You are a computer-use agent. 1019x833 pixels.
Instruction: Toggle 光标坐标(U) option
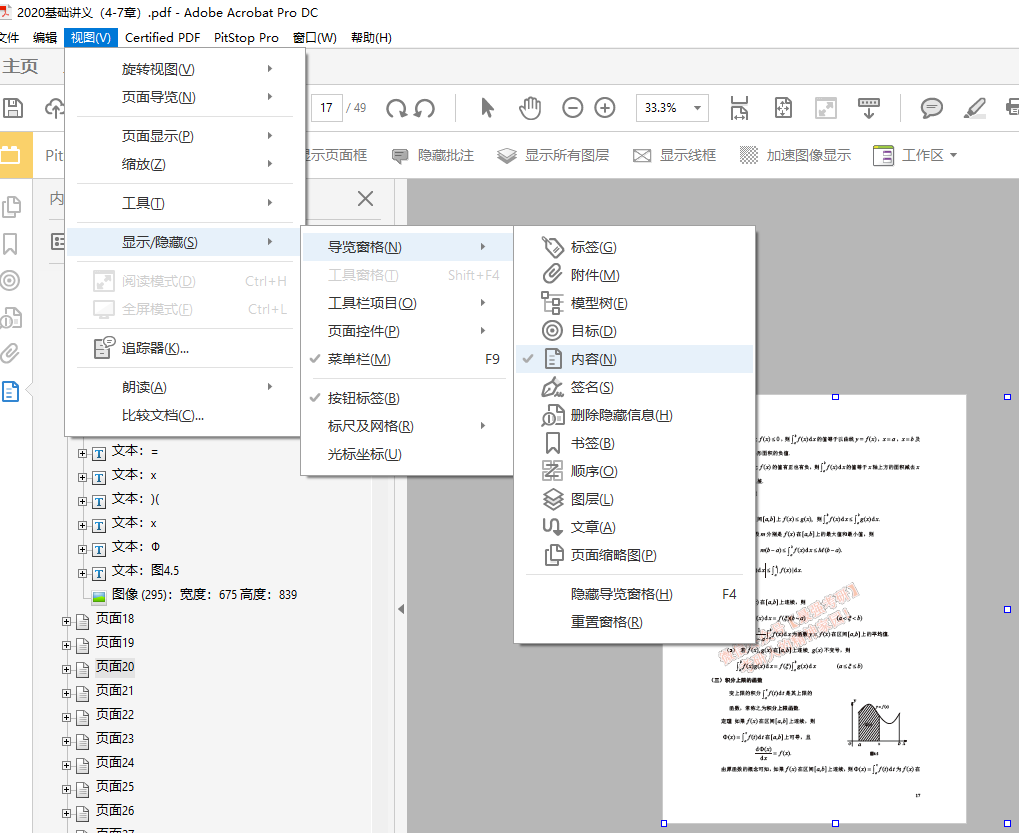tap(407, 454)
